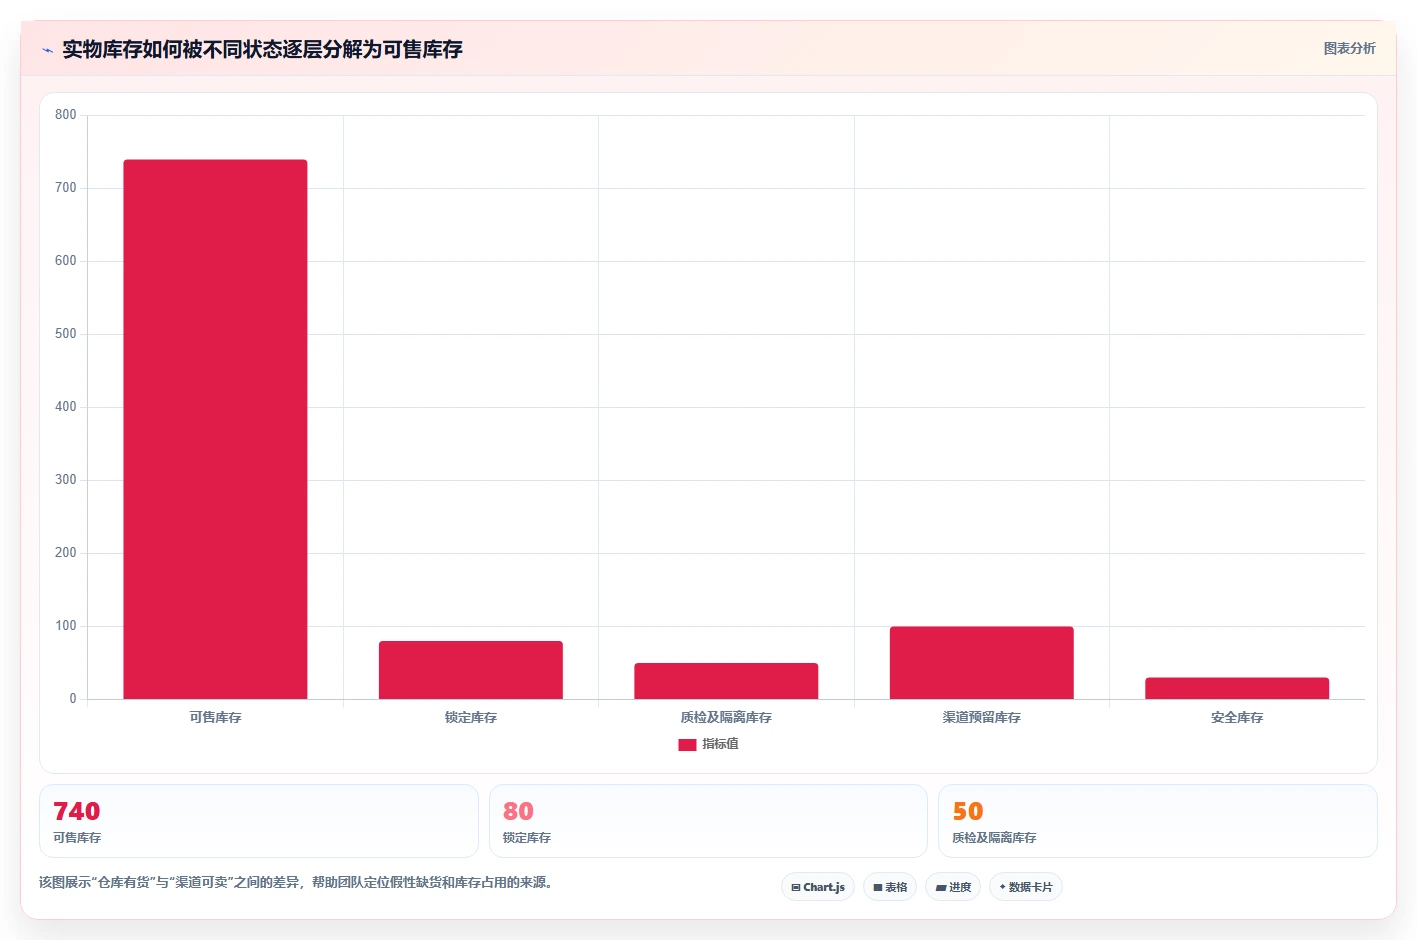Click the 200 y-axis tick label

[x=66, y=553]
